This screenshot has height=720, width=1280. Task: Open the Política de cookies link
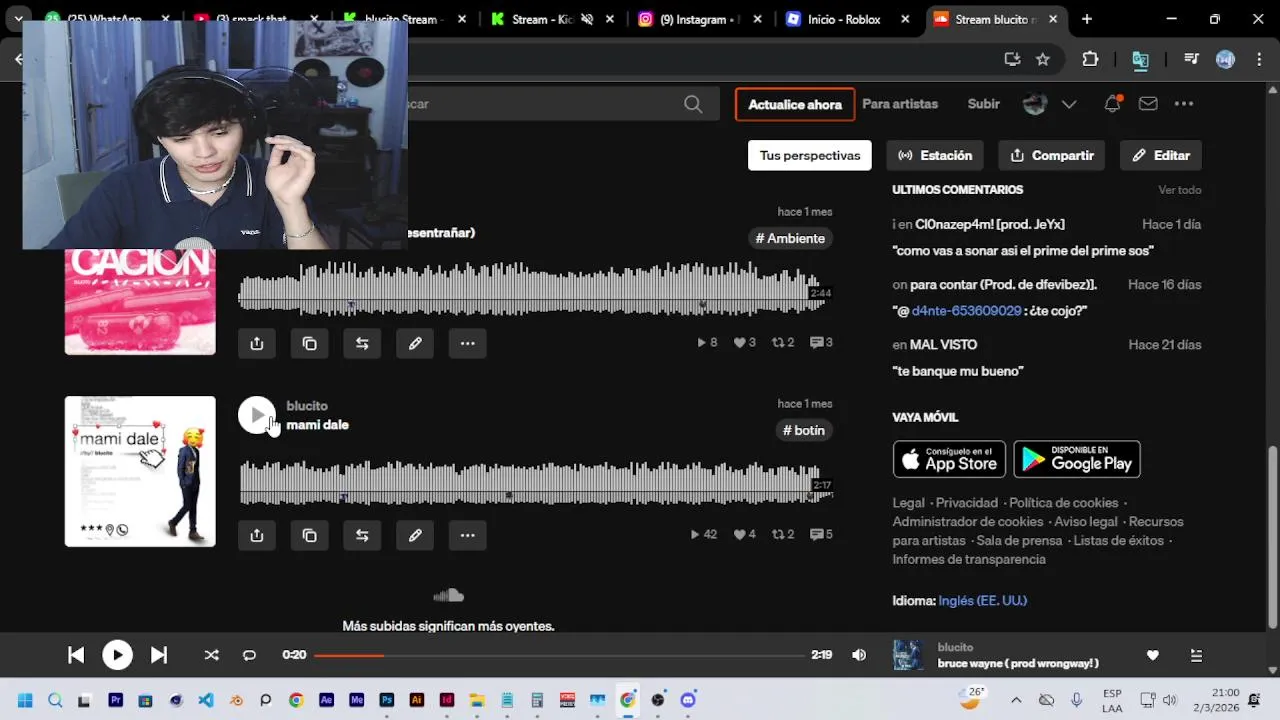click(x=1064, y=503)
